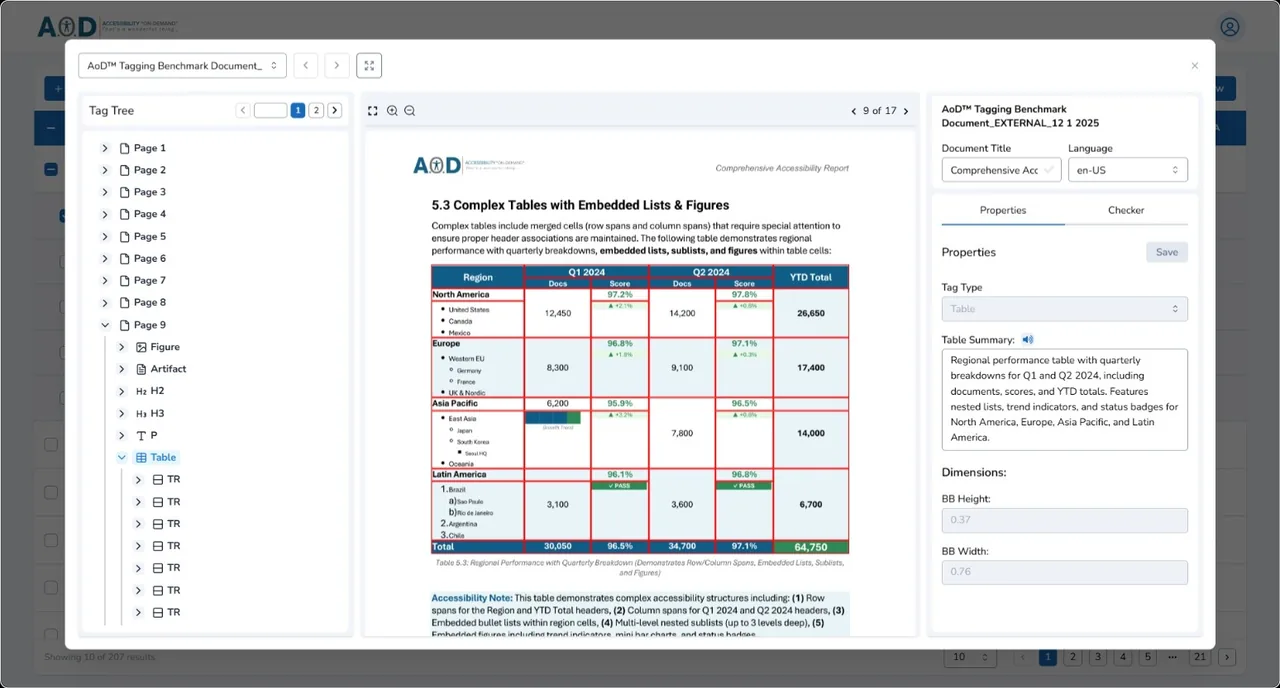Switch to the Checker tab
This screenshot has width=1280, height=688.
point(1126,210)
